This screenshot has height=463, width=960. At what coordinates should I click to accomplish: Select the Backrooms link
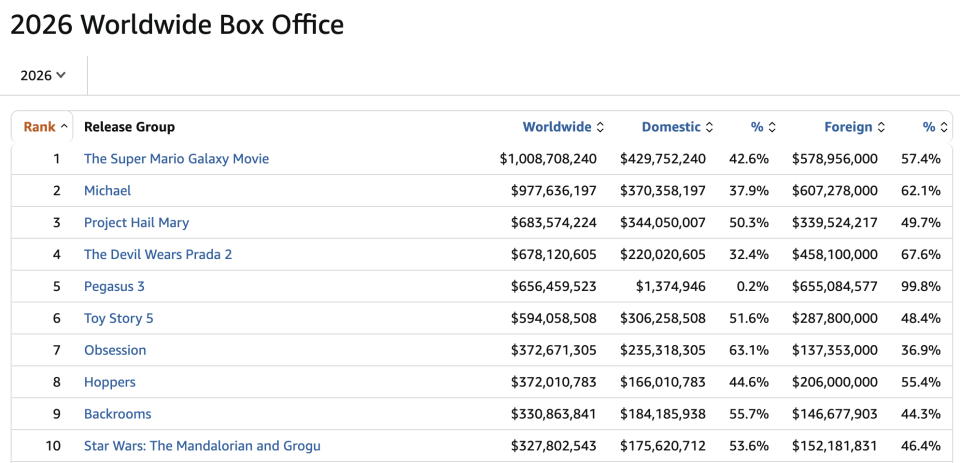point(118,414)
